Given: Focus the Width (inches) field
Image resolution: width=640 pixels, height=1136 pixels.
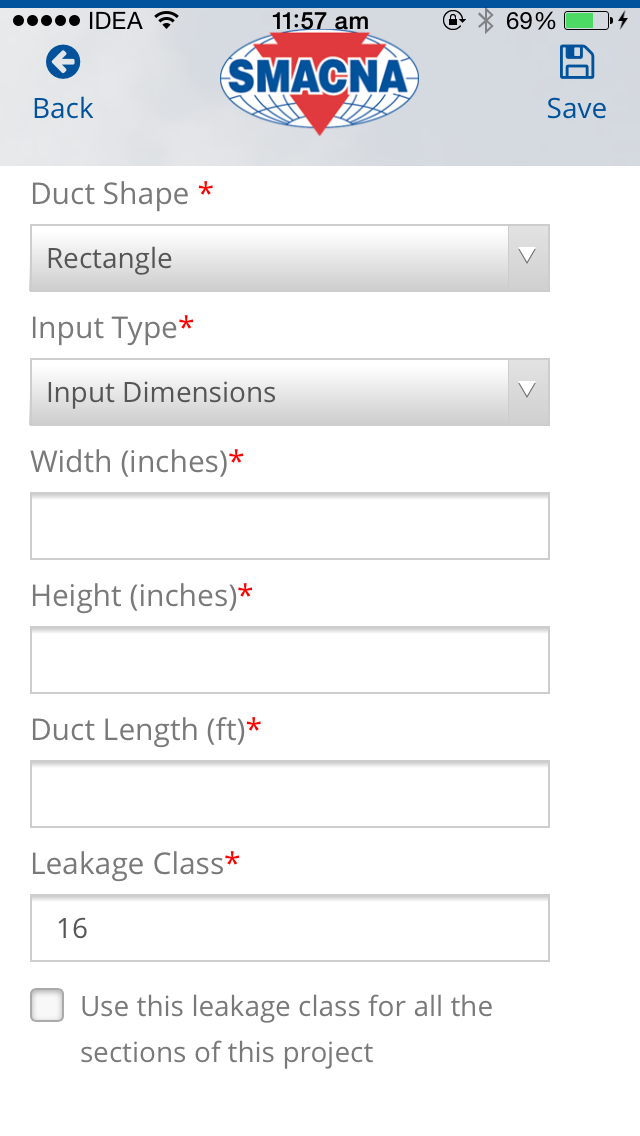Looking at the screenshot, I should (289, 526).
